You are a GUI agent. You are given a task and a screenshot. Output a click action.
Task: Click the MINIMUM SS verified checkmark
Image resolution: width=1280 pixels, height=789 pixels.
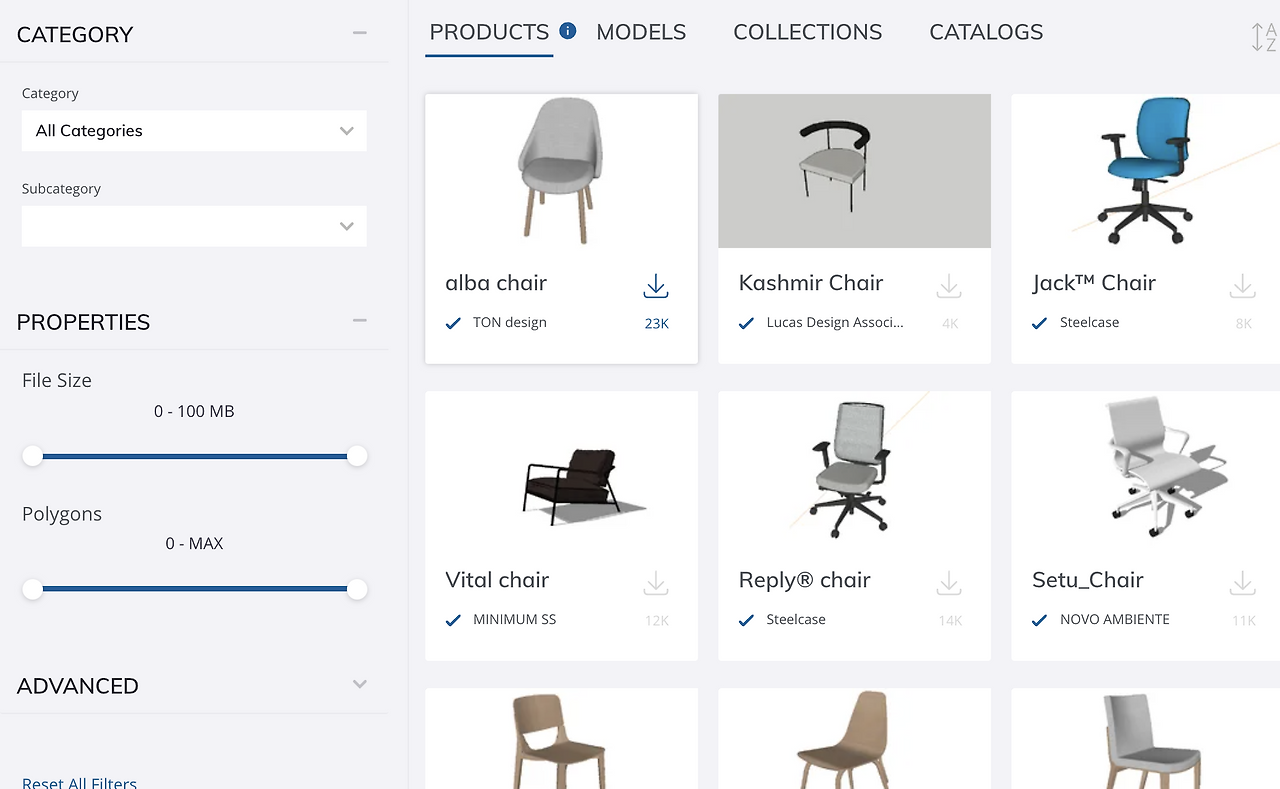tap(453, 620)
